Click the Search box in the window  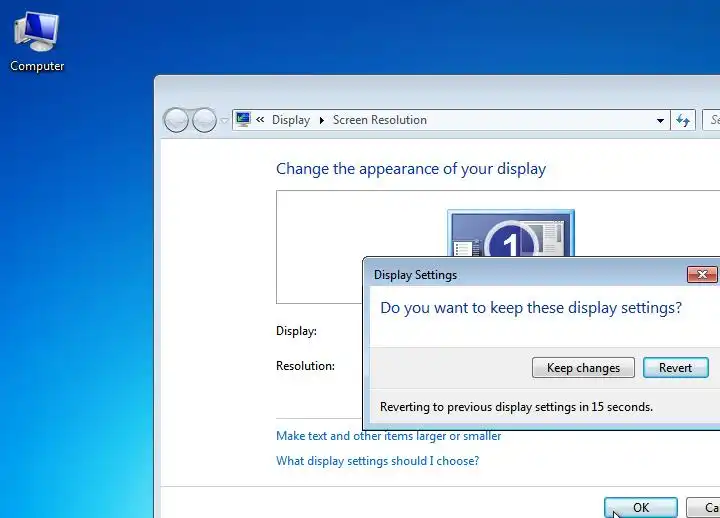point(712,120)
